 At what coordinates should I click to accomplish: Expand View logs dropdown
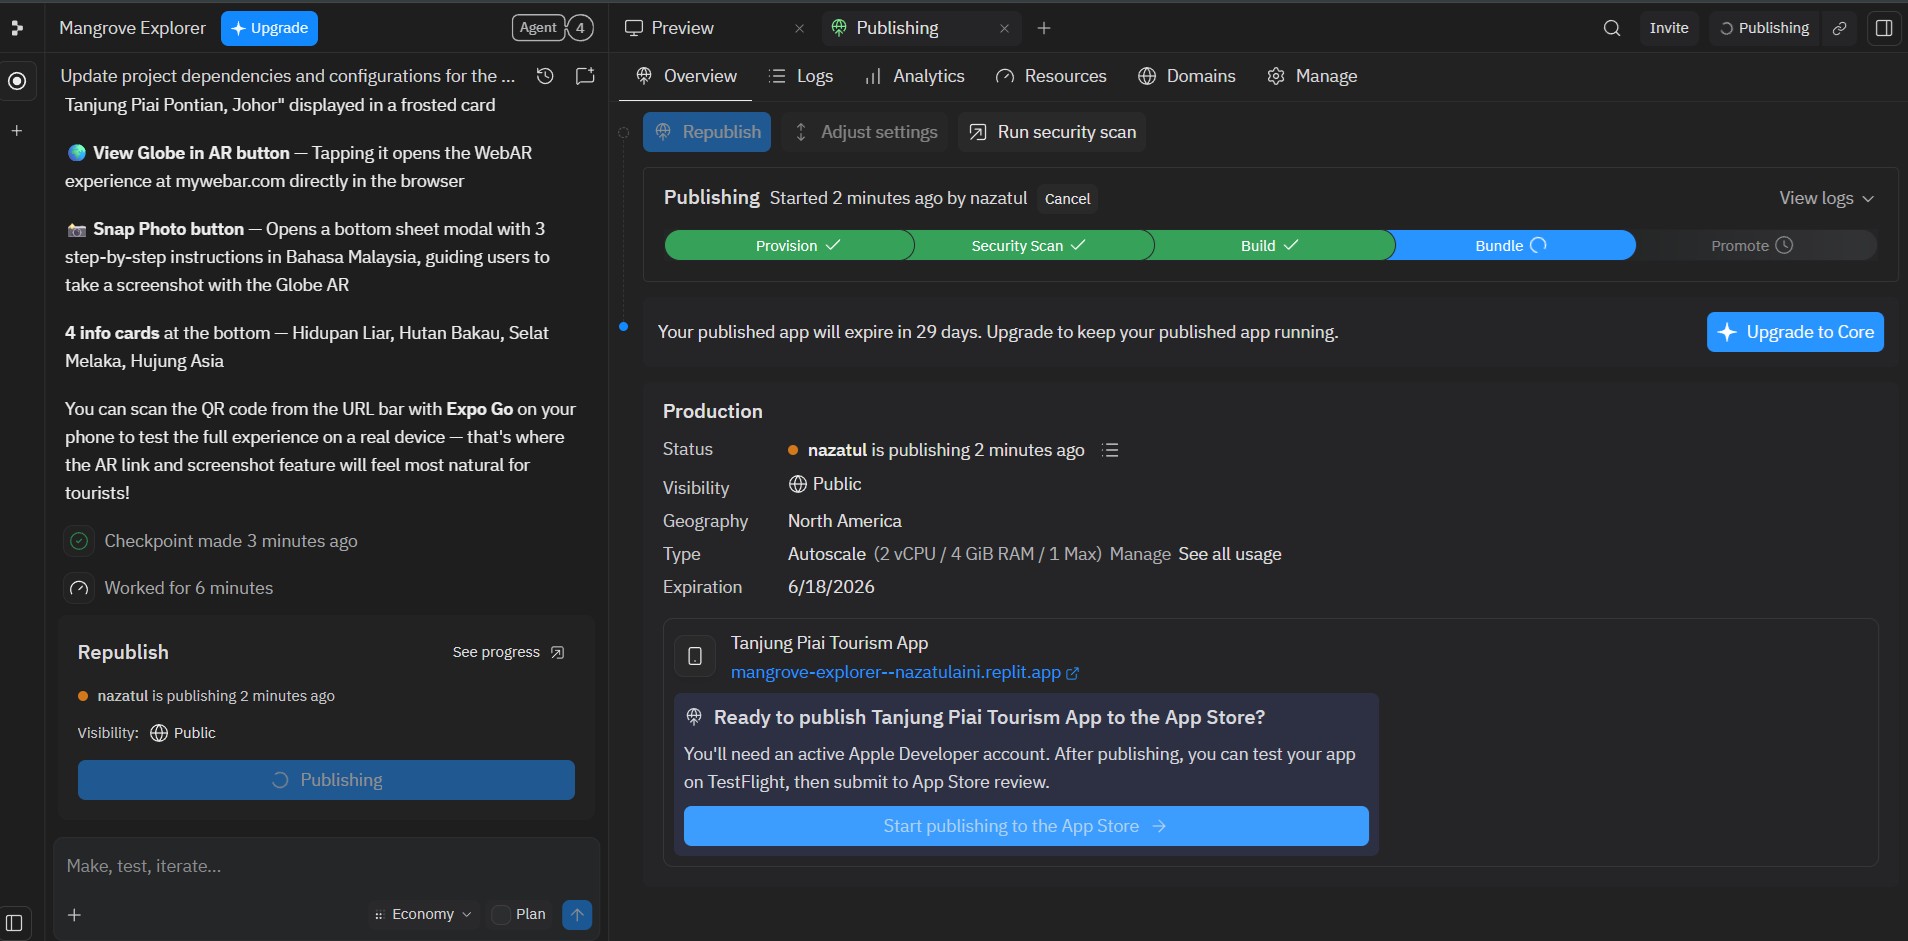click(1826, 198)
